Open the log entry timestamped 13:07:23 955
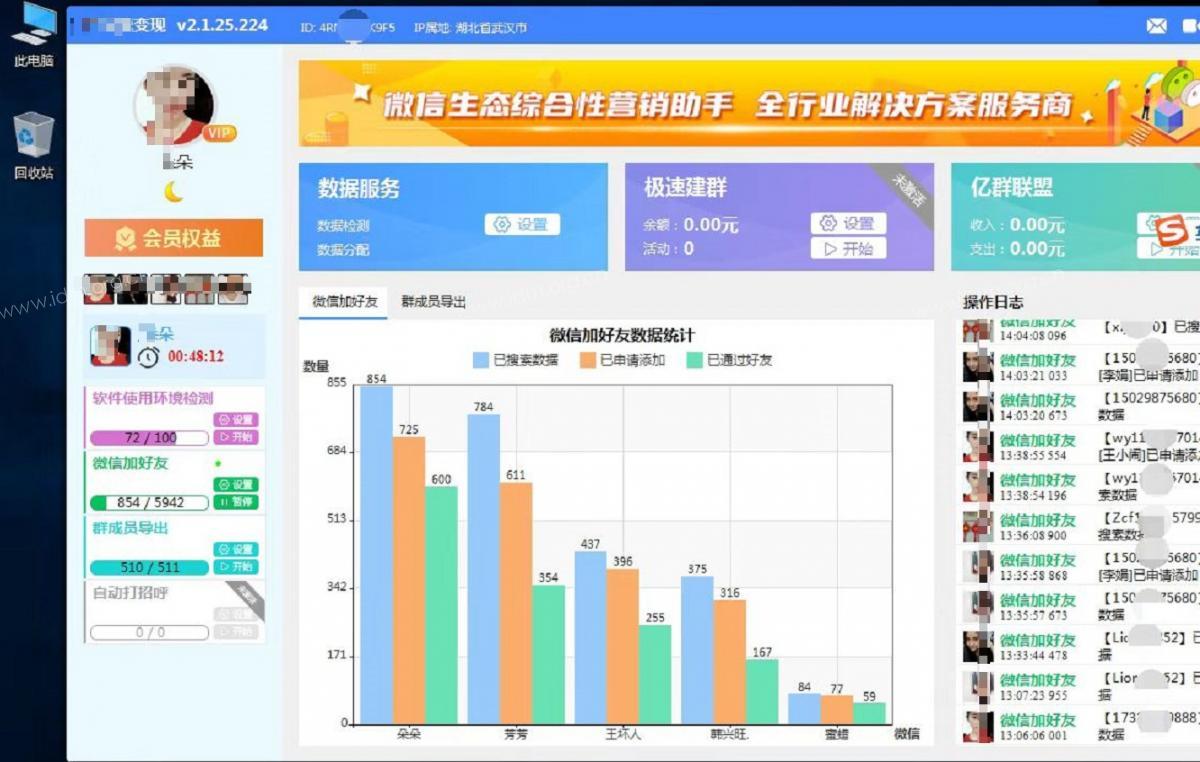The width and height of the screenshot is (1200, 762). coord(1080,687)
